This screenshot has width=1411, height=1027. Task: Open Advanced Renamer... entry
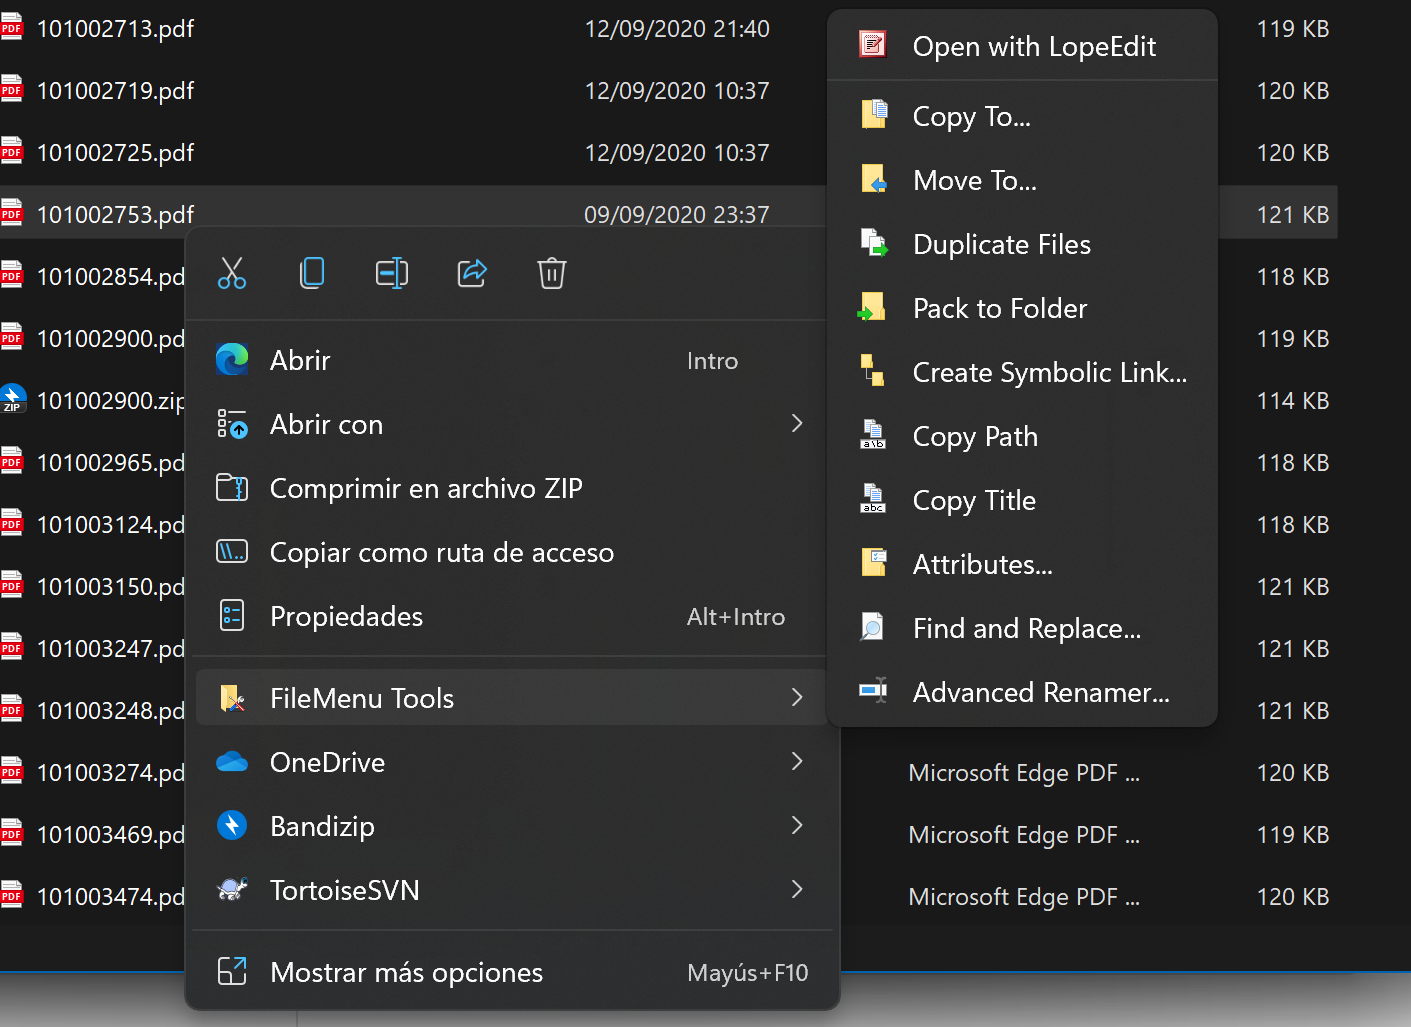click(1022, 692)
